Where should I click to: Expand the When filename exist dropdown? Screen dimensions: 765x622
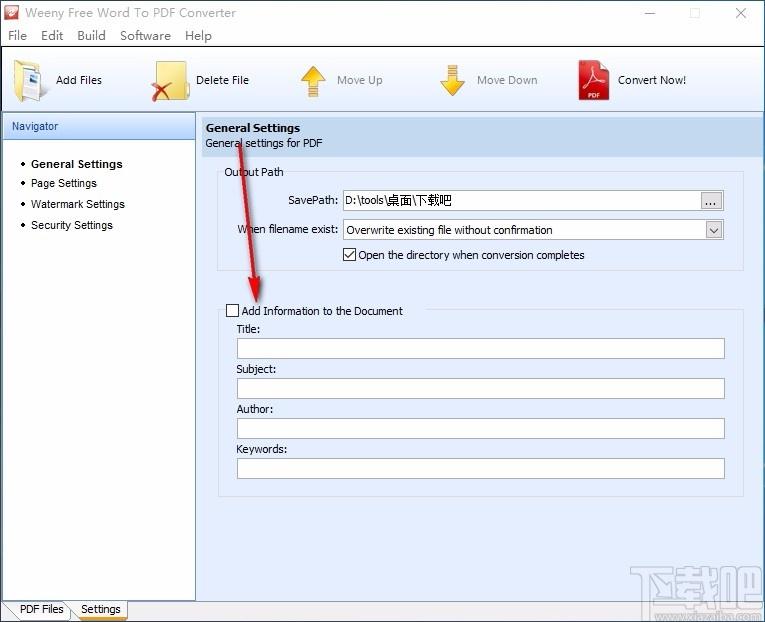(714, 230)
